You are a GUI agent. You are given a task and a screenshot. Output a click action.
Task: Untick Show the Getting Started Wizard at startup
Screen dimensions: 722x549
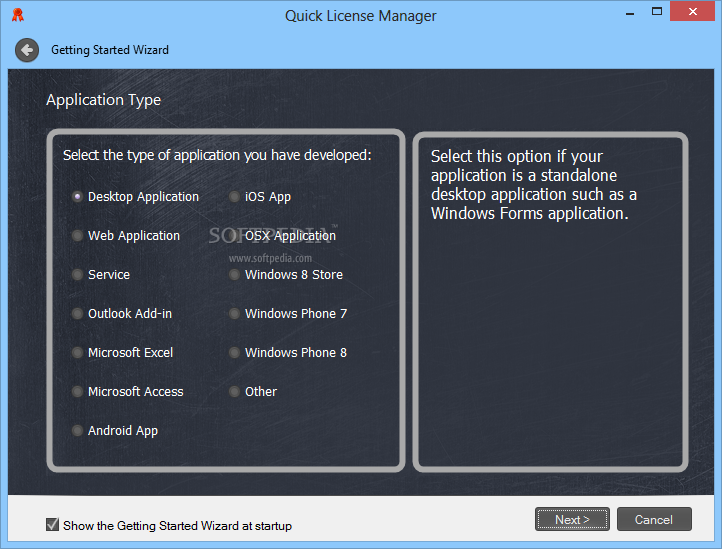[52, 525]
